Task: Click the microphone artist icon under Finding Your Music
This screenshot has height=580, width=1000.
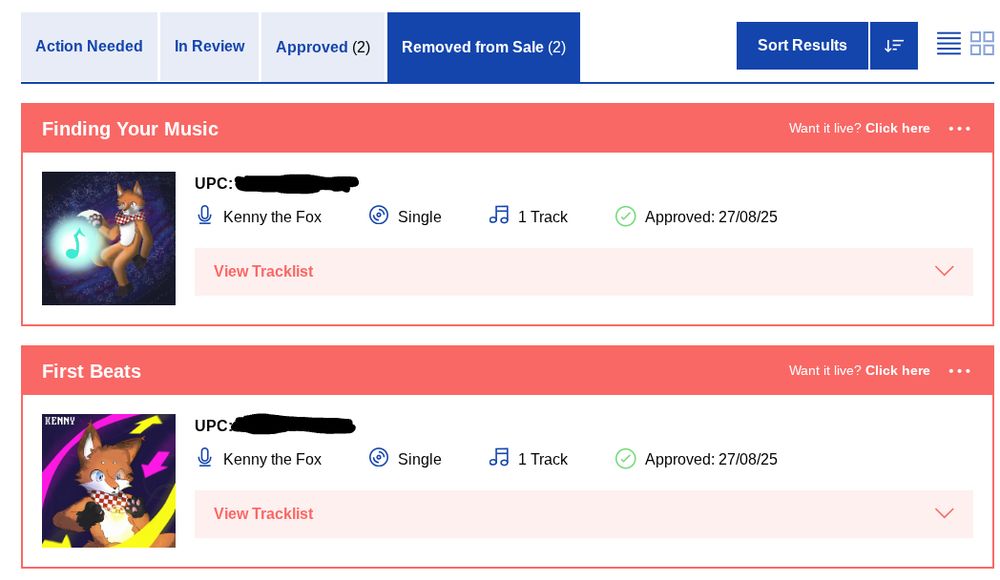Action: (x=205, y=216)
